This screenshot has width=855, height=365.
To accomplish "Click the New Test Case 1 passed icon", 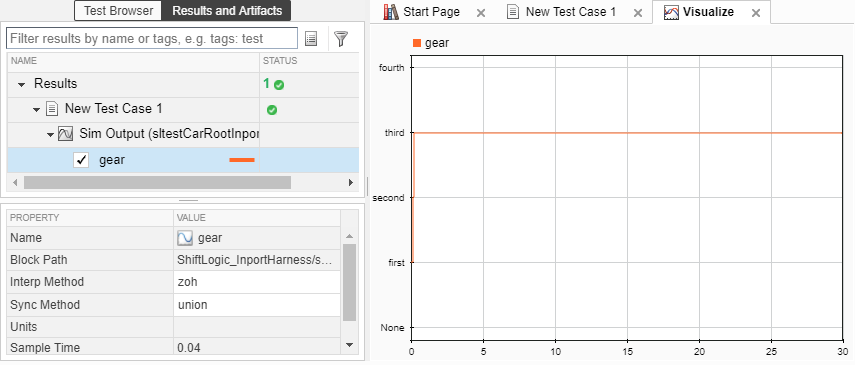I will 272,110.
